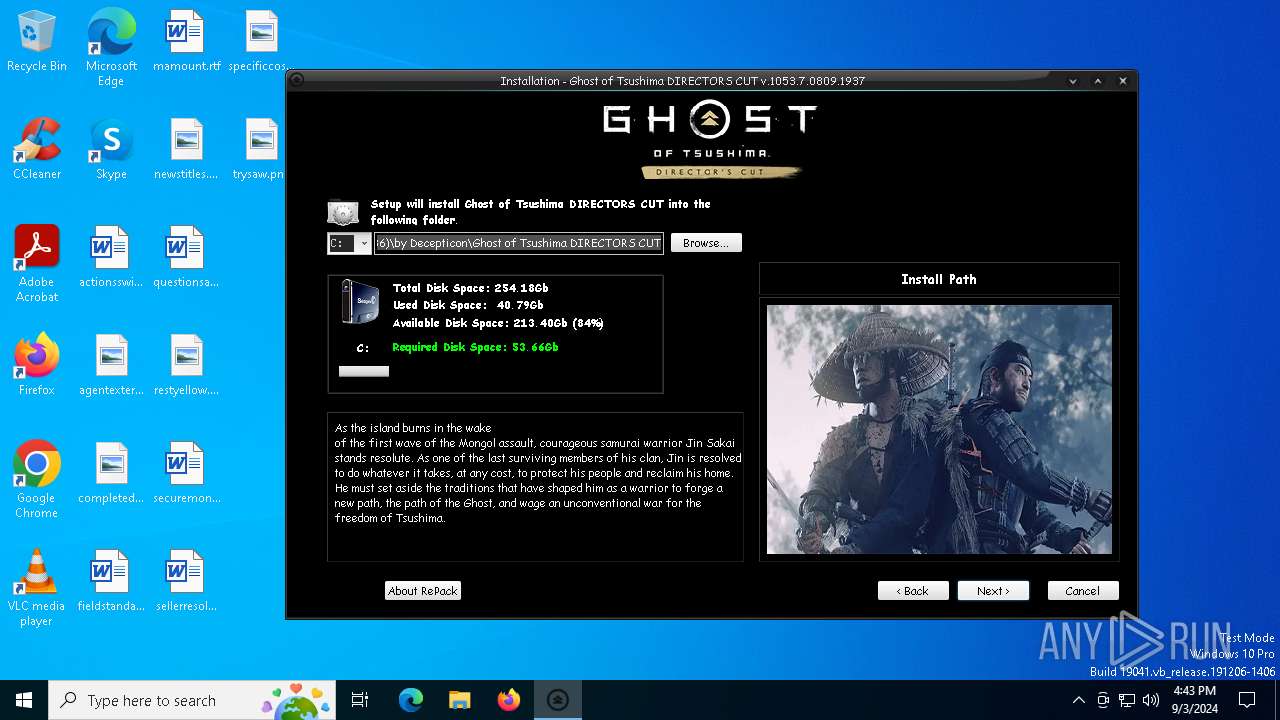Roll up installer window via title bar arrow
This screenshot has width=1280, height=720.
click(1098, 81)
